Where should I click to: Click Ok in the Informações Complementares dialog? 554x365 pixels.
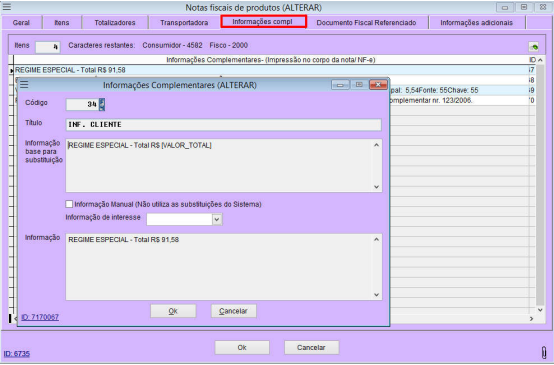click(173, 311)
